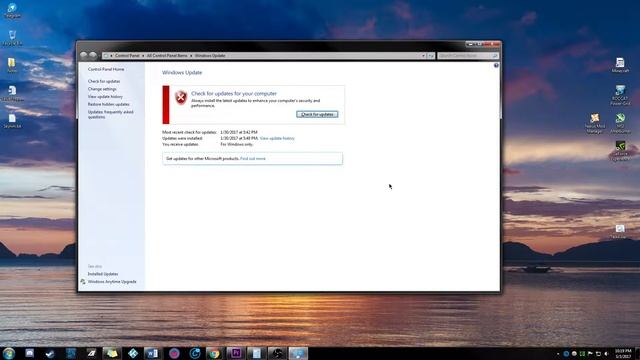
Task: Open Kodi from the taskbar
Action: (x=133, y=353)
